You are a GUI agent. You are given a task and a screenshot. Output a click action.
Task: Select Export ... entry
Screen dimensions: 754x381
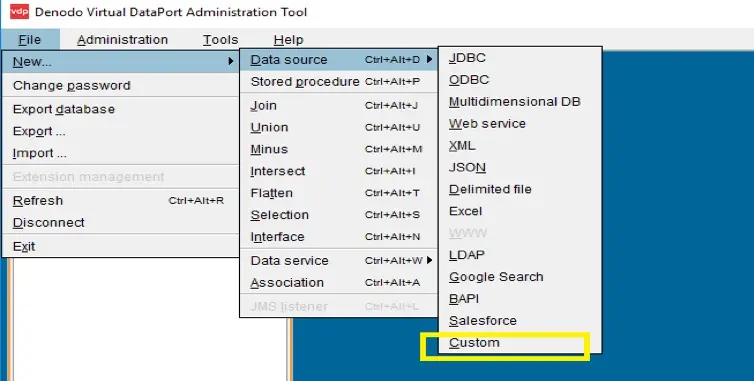pyautogui.click(x=121, y=131)
